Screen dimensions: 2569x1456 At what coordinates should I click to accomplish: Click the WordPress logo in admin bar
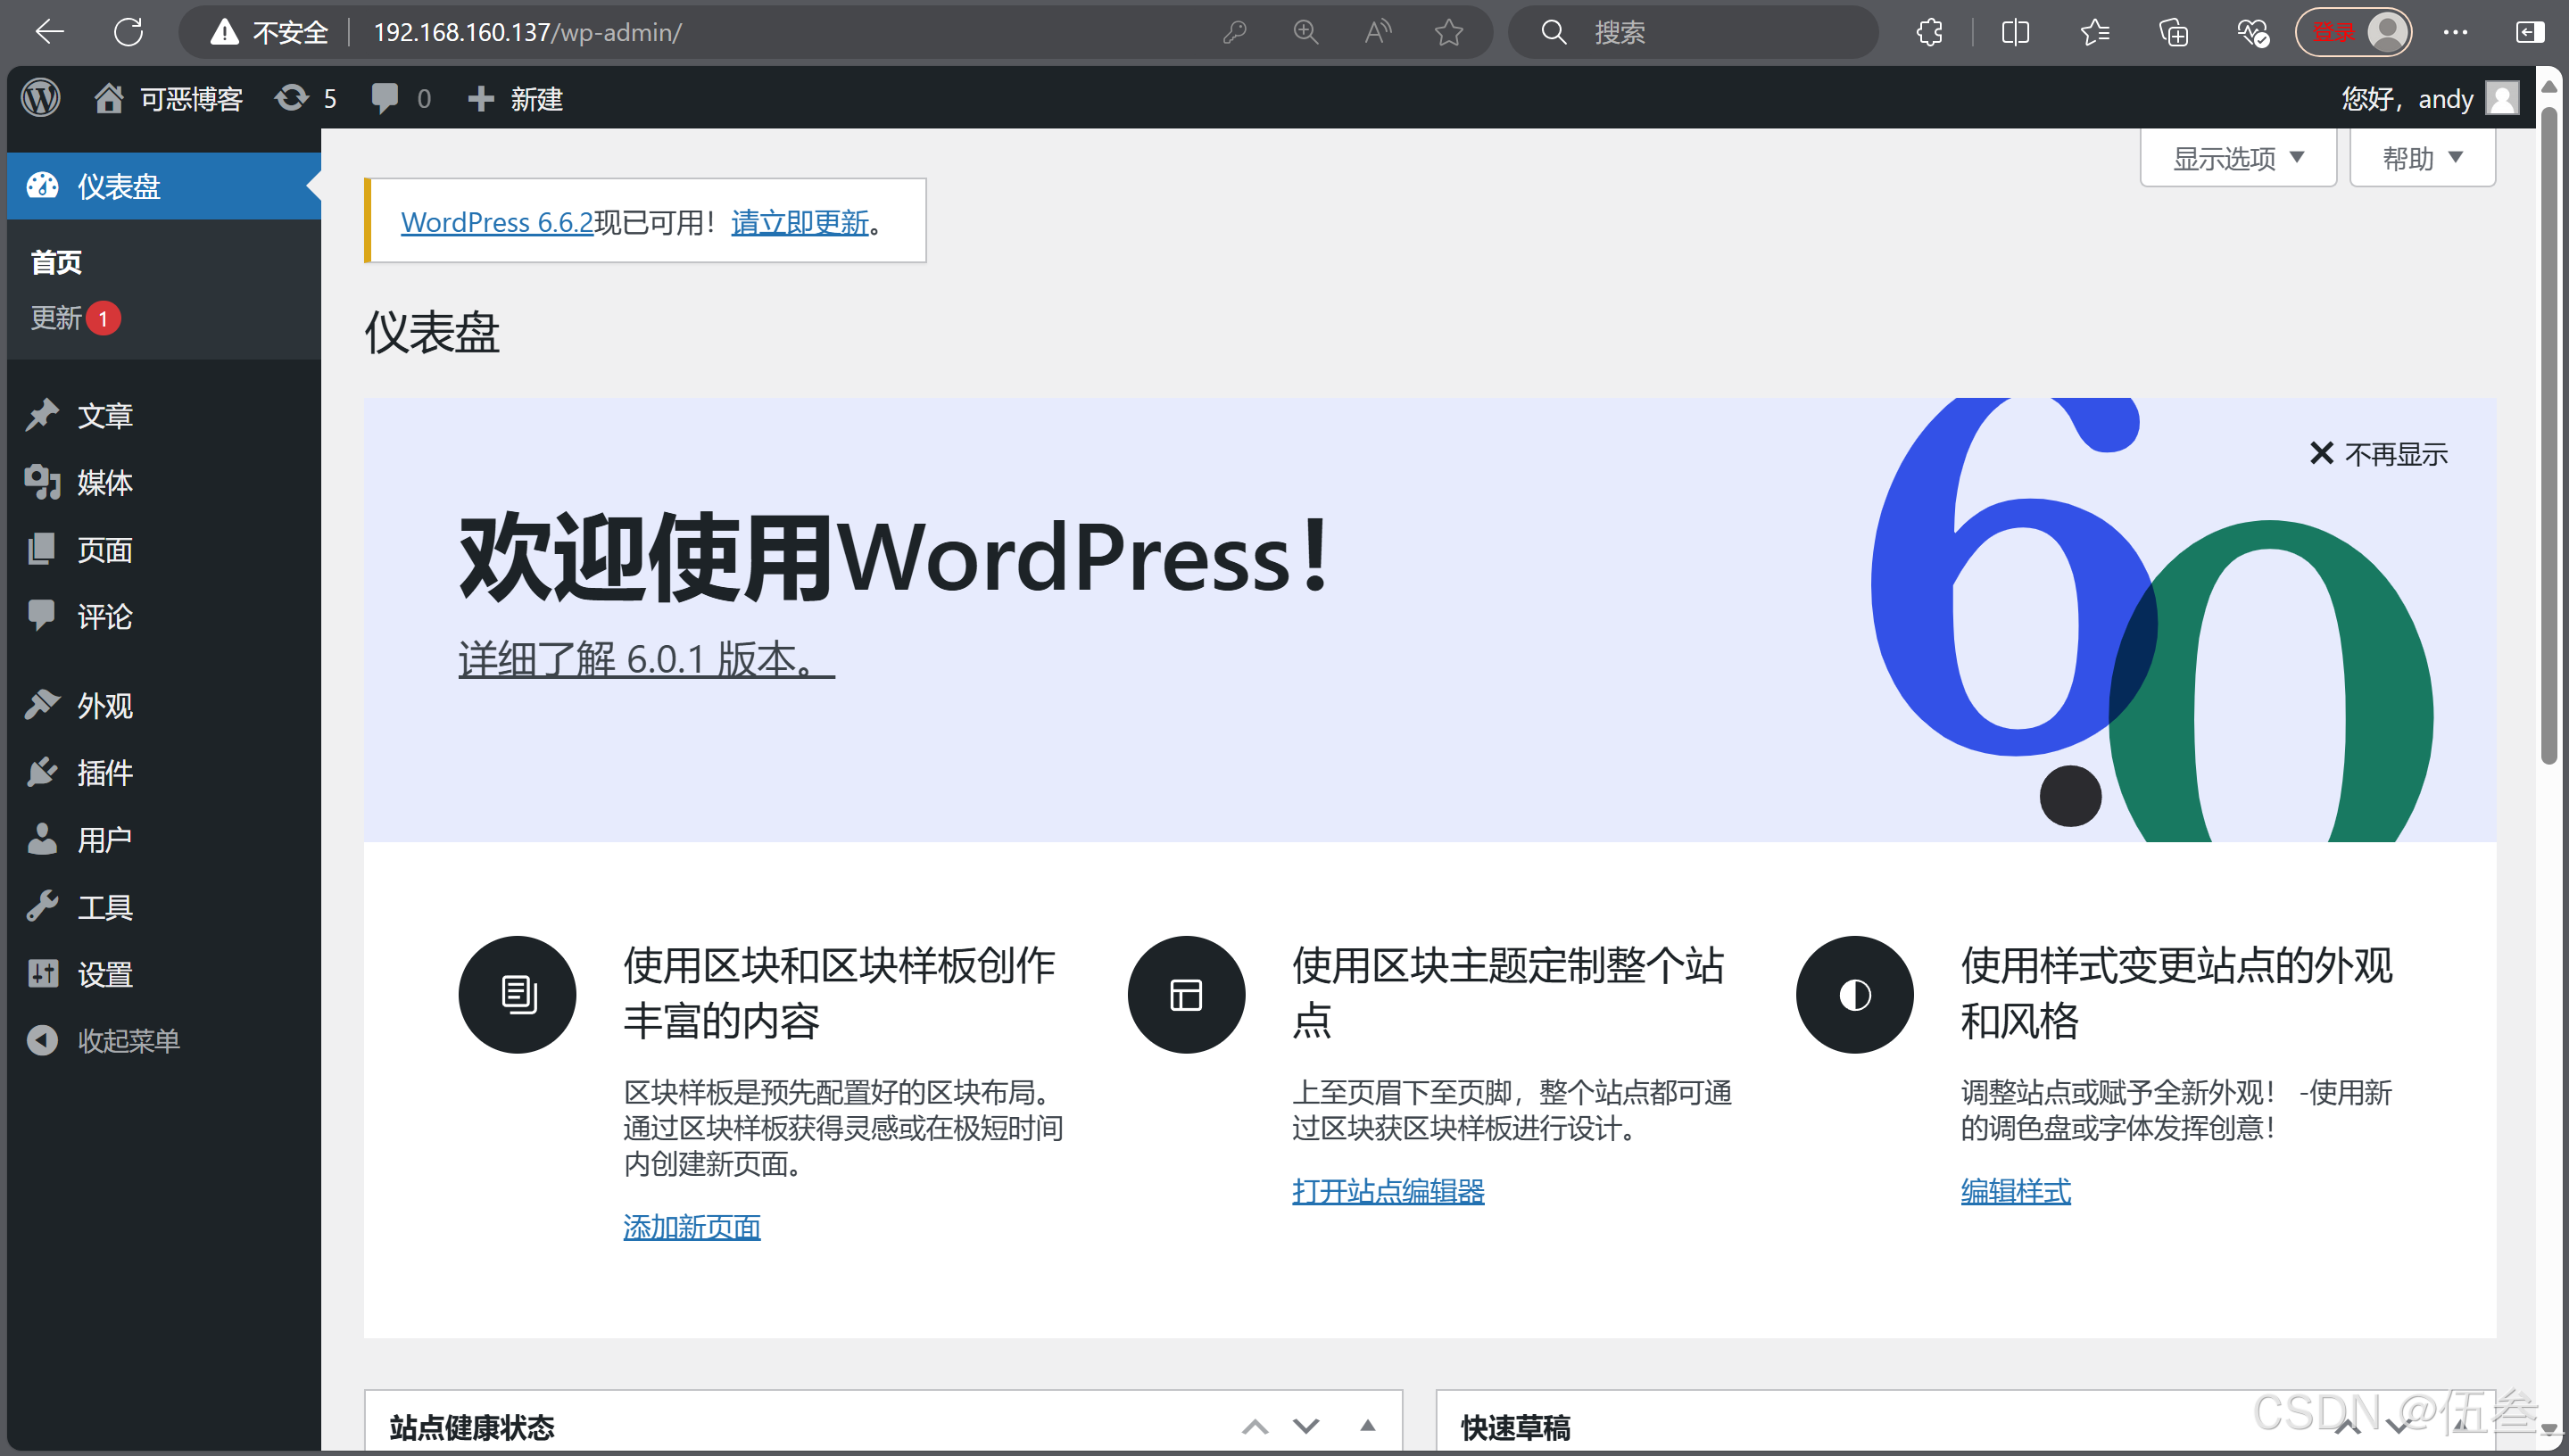pyautogui.click(x=41, y=98)
